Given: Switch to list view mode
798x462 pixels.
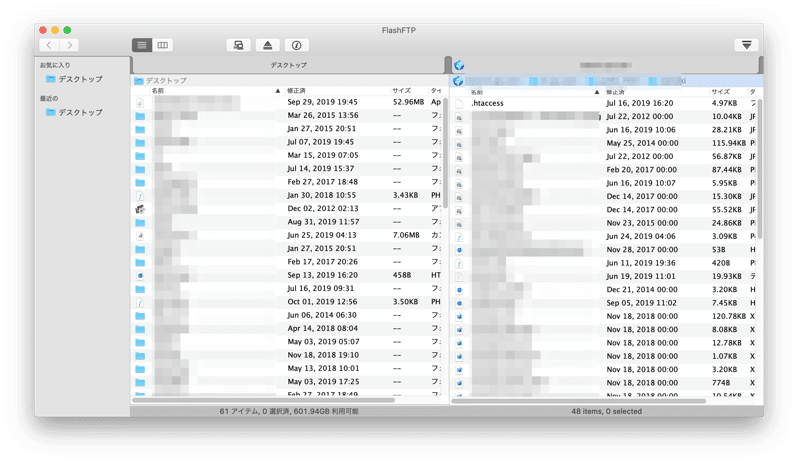Looking at the screenshot, I should point(142,45).
